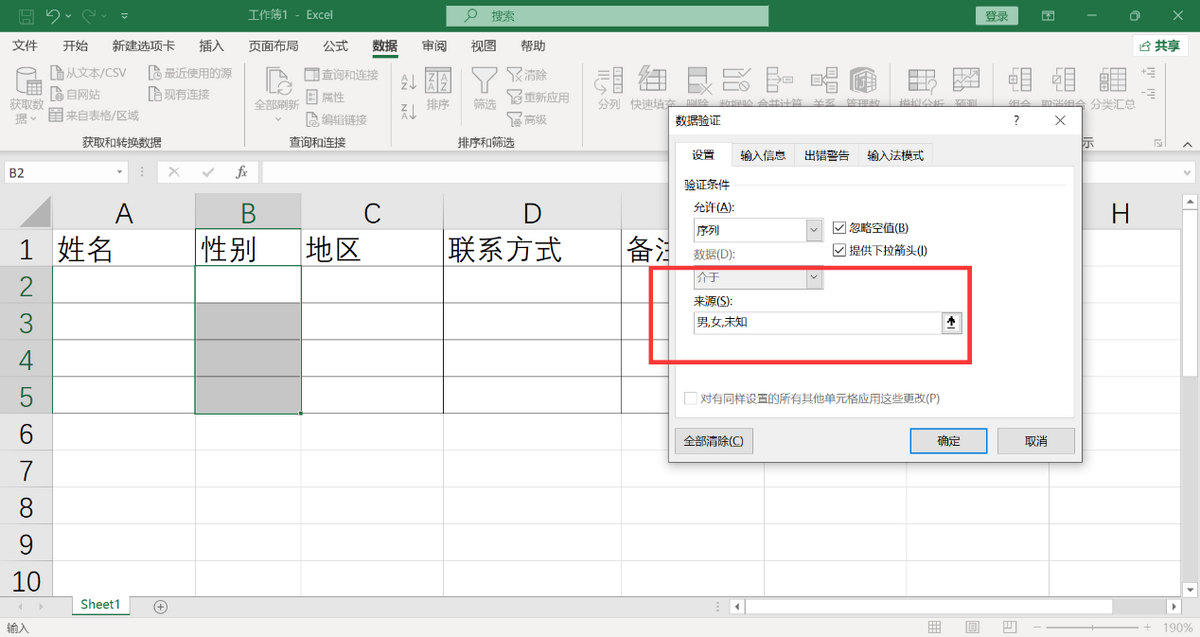The image size is (1200, 637).
Task: Click the Subtotal (分类汇总) icon
Action: [1113, 82]
